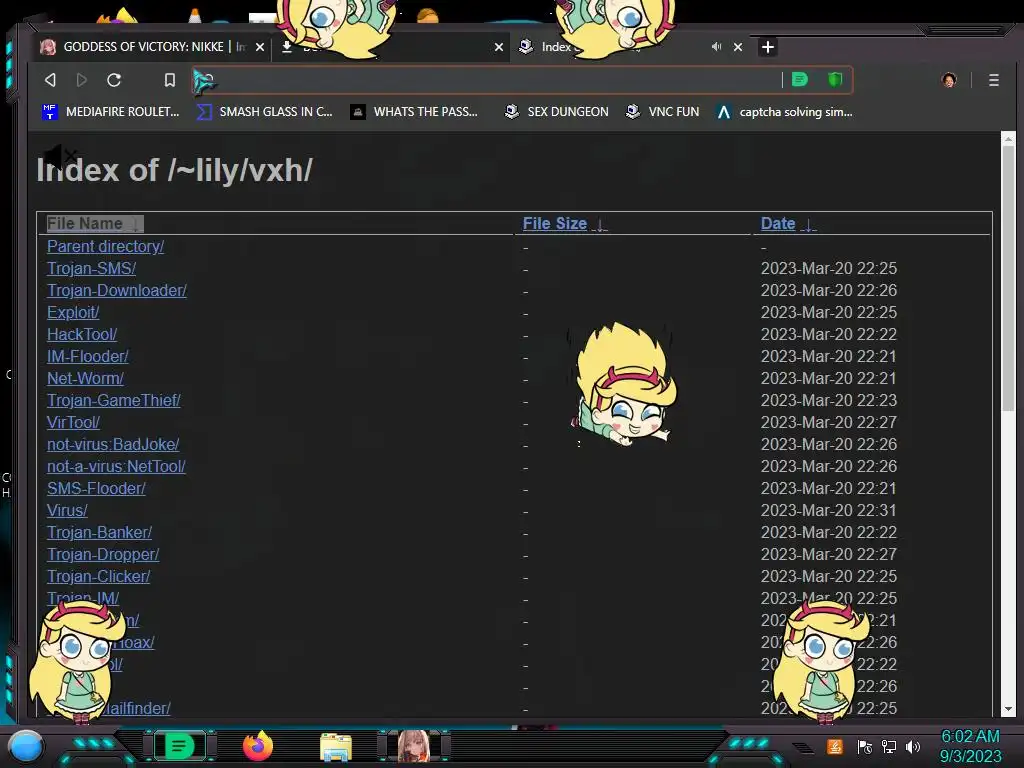Open the Trojan-Clicker/ folder
The height and width of the screenshot is (768, 1024).
pyautogui.click(x=99, y=577)
